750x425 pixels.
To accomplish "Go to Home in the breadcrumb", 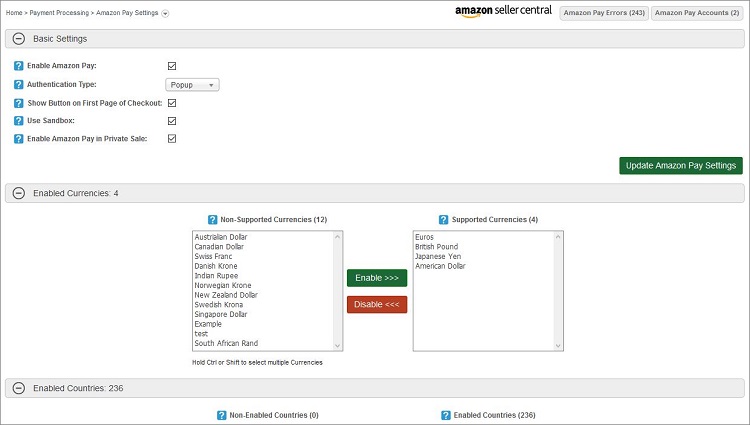I will [x=14, y=13].
